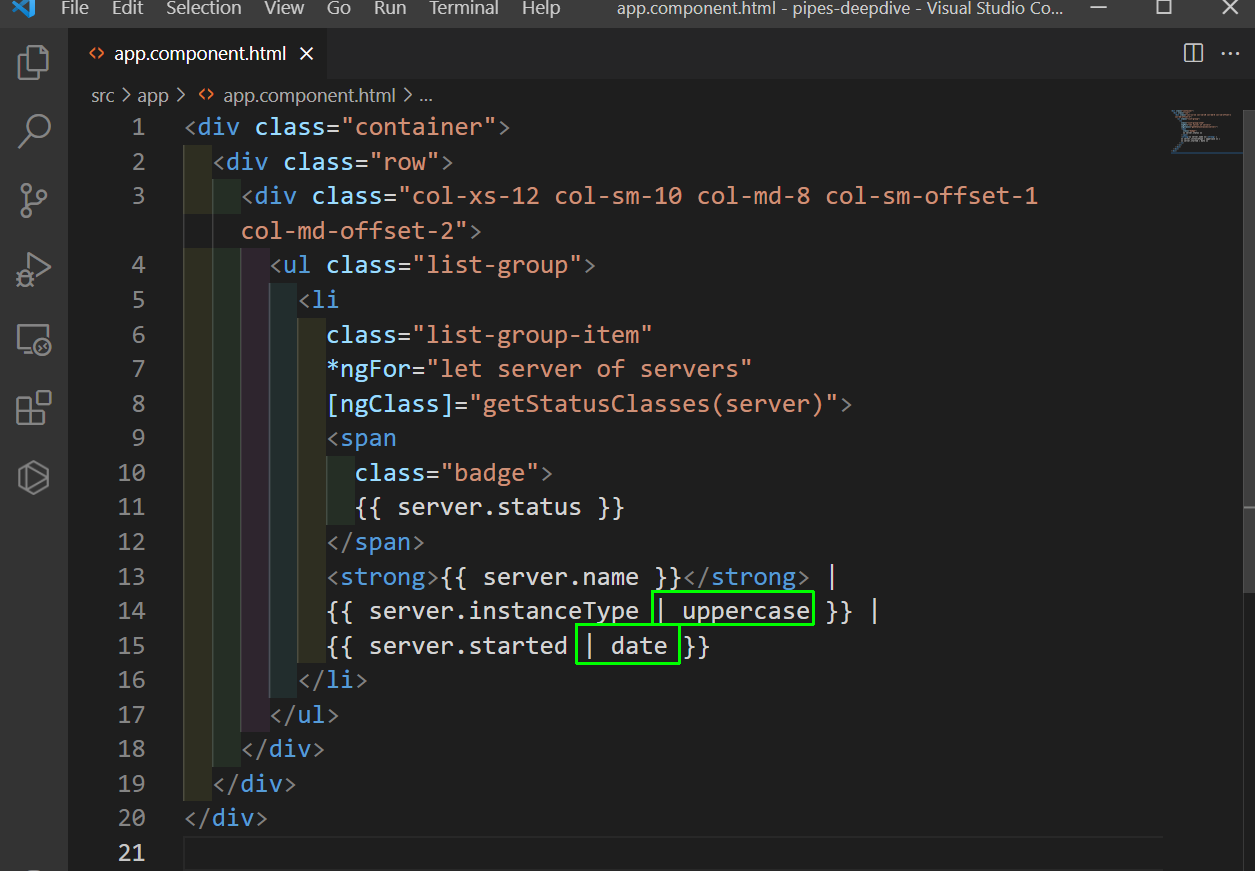Maximize the VS Code window
This screenshot has width=1255, height=871.
(1164, 8)
